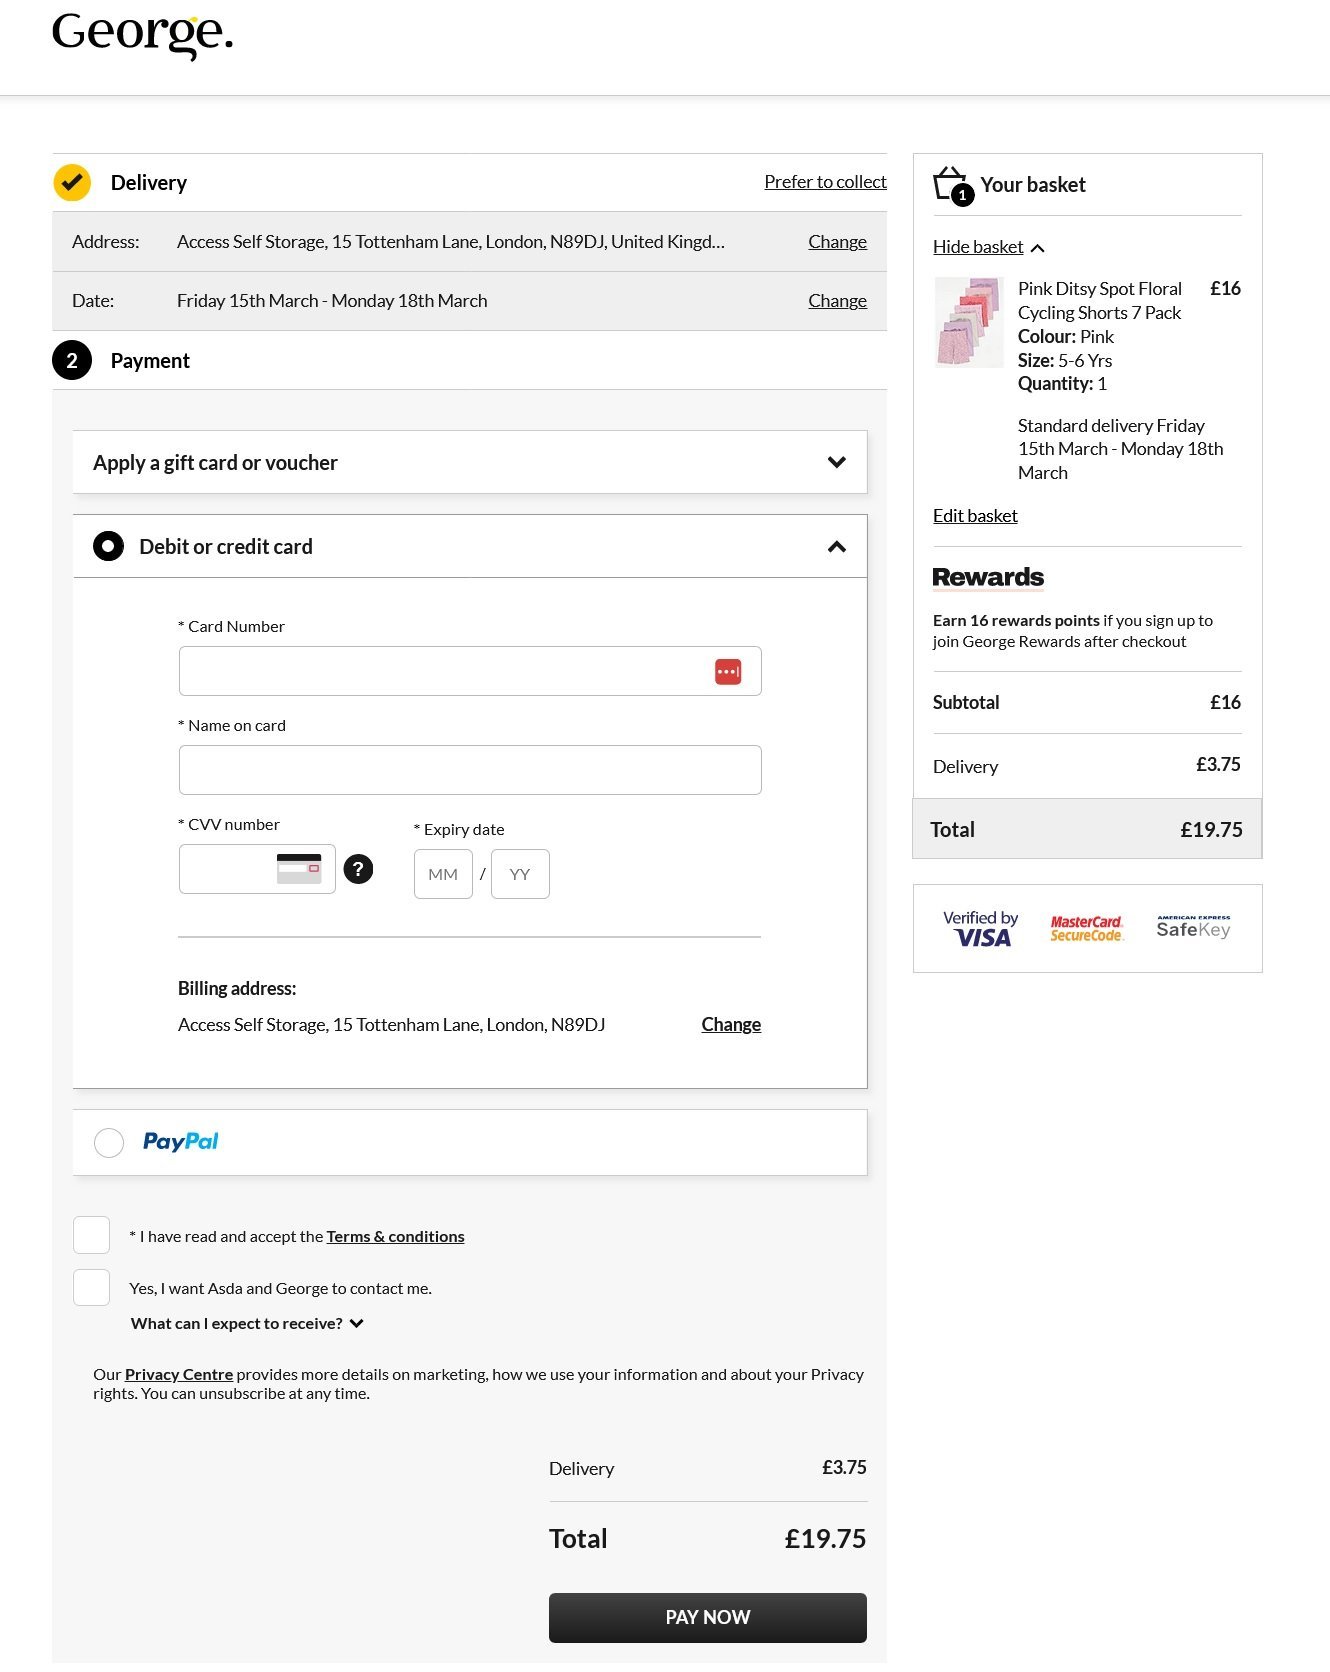1330x1672 pixels.
Task: Change the delivery date
Action: (837, 301)
